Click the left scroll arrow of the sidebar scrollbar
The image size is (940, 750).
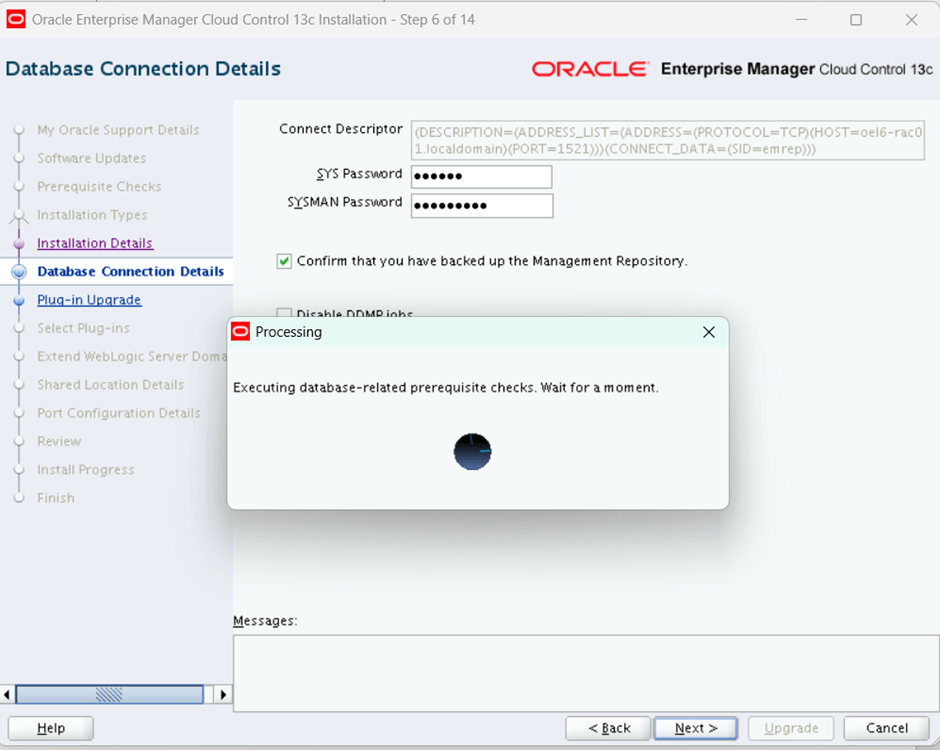9,694
